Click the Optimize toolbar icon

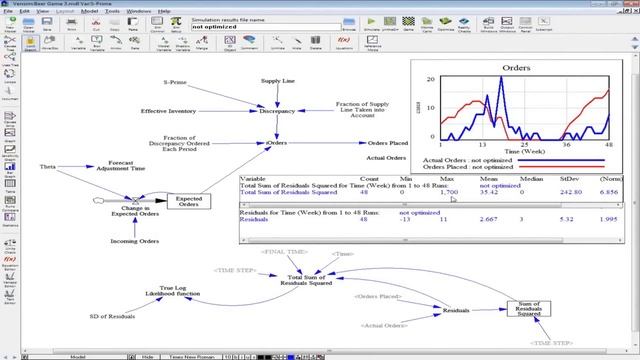click(445, 24)
